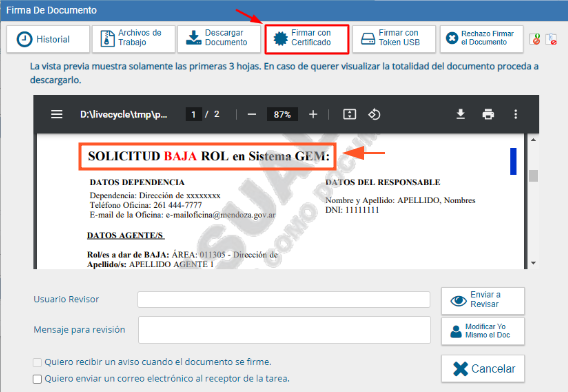
Task: Open the Historial button
Action: pos(48,39)
